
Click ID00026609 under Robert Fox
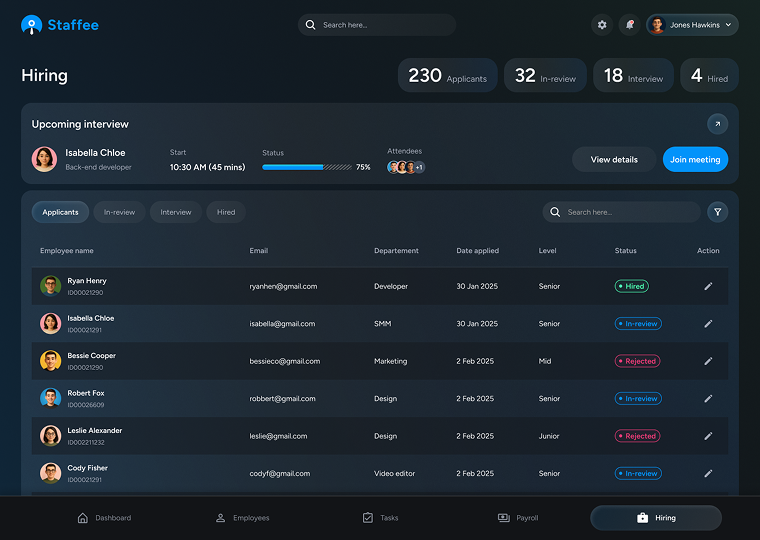click(86, 405)
